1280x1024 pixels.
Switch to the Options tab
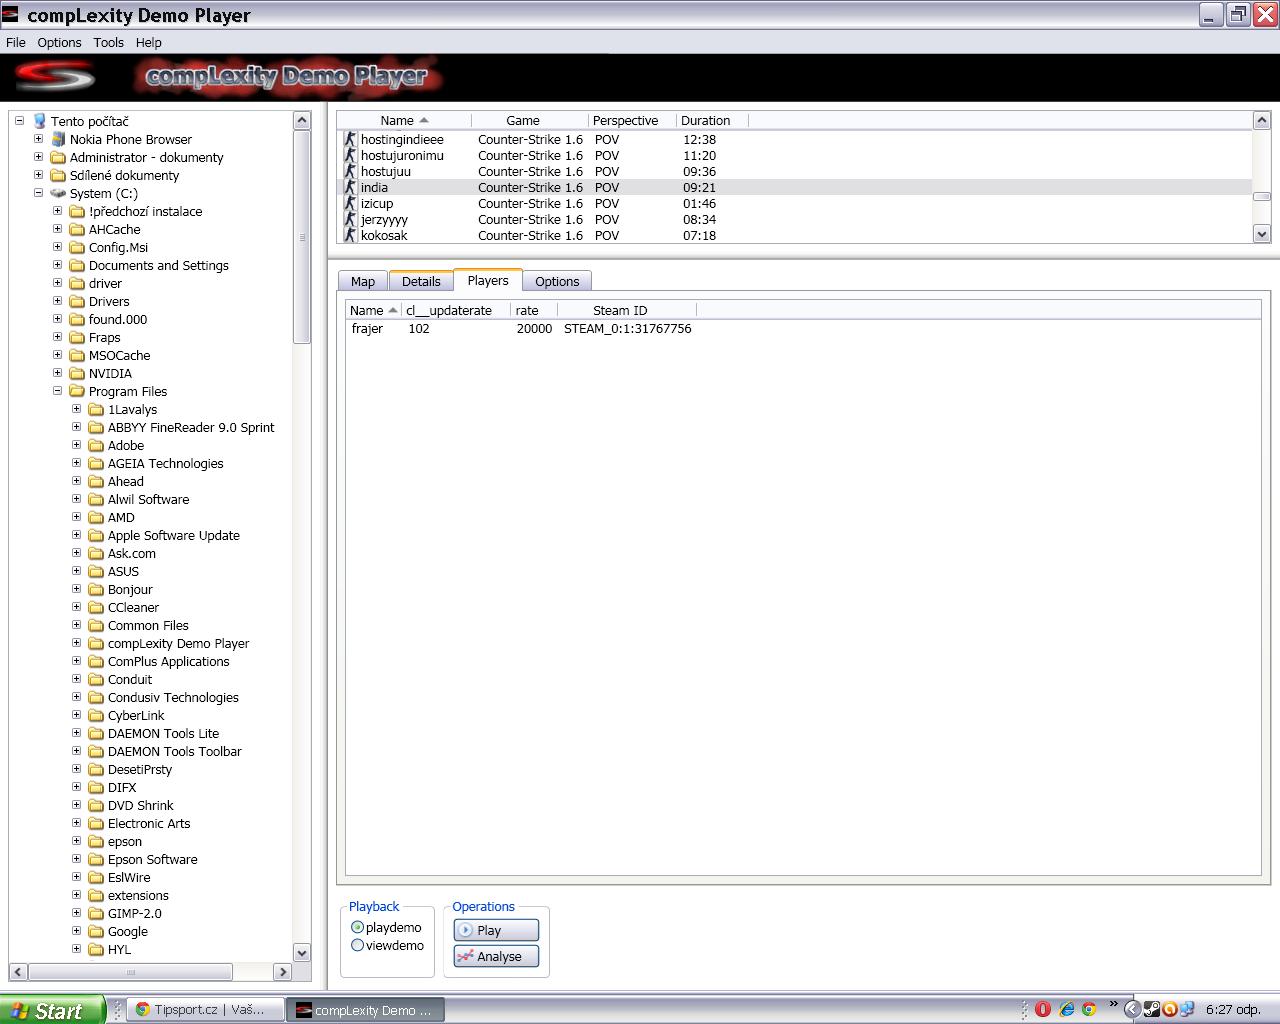557,281
